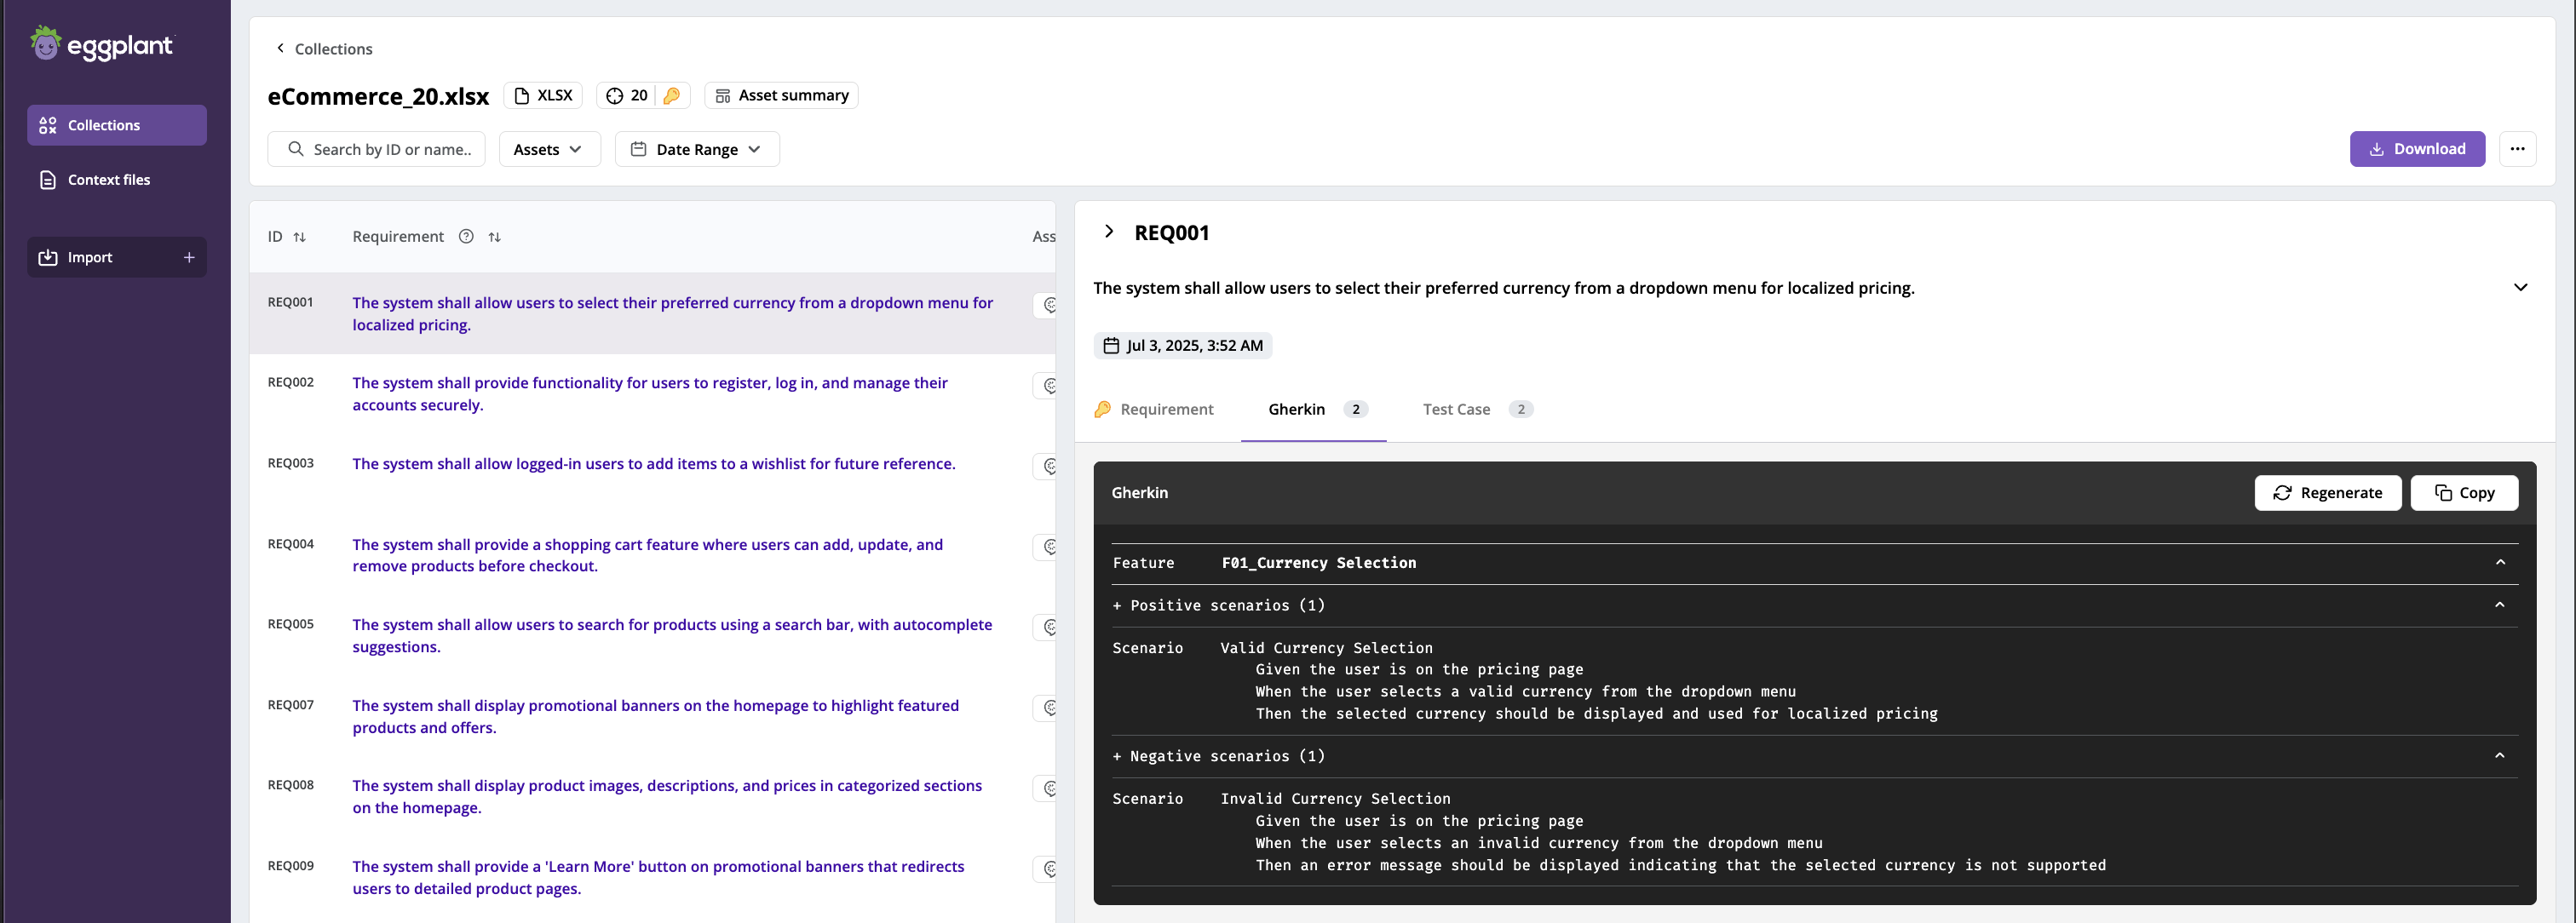The image size is (2576, 923).
Task: Sort the table by Requirement column
Action: pyautogui.click(x=494, y=237)
